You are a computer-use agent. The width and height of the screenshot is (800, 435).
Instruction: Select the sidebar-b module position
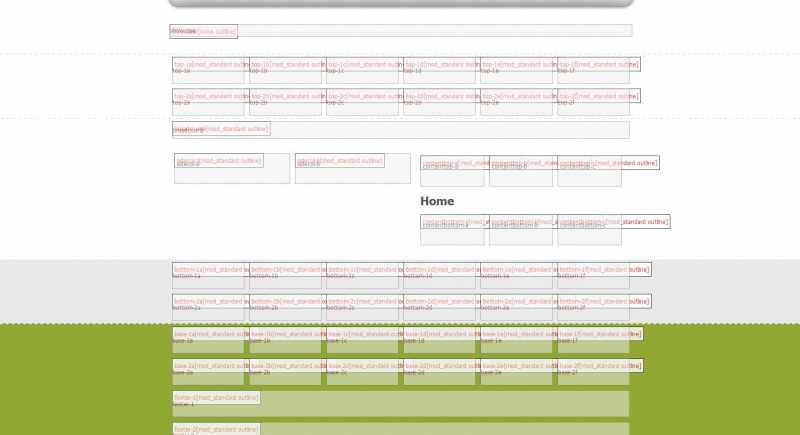[x=352, y=168]
